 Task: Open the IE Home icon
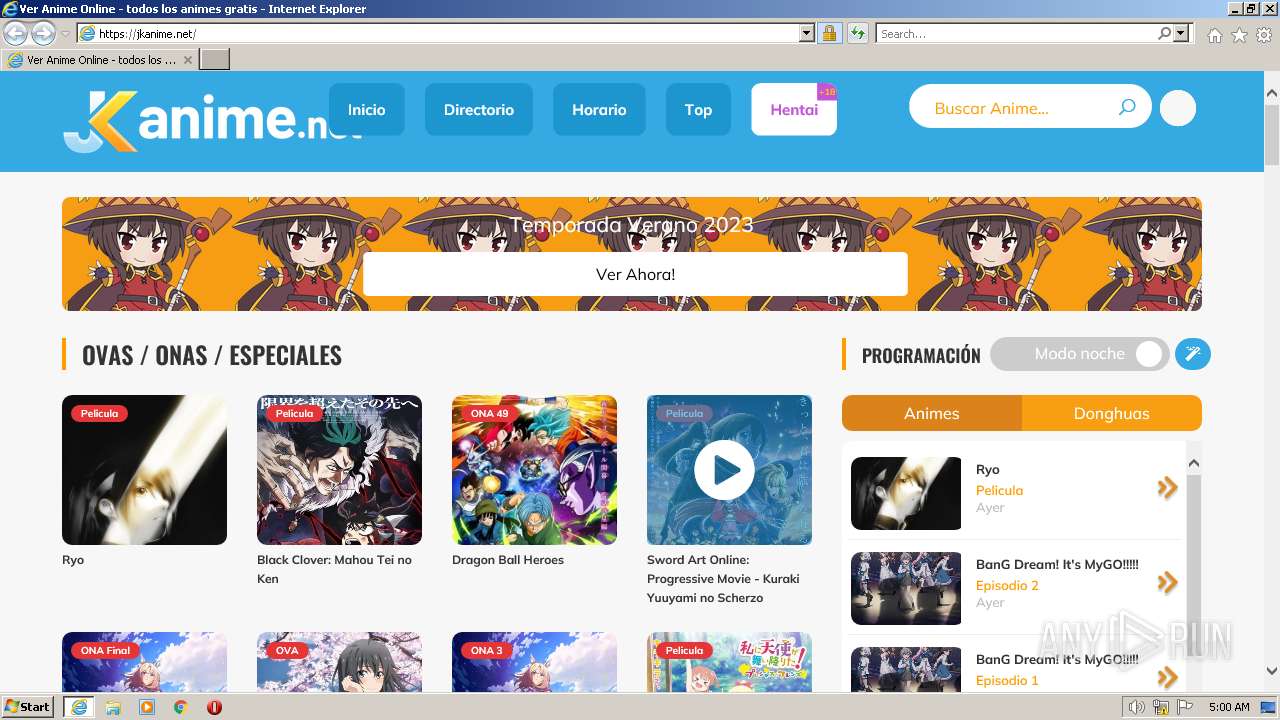pyautogui.click(x=1214, y=35)
